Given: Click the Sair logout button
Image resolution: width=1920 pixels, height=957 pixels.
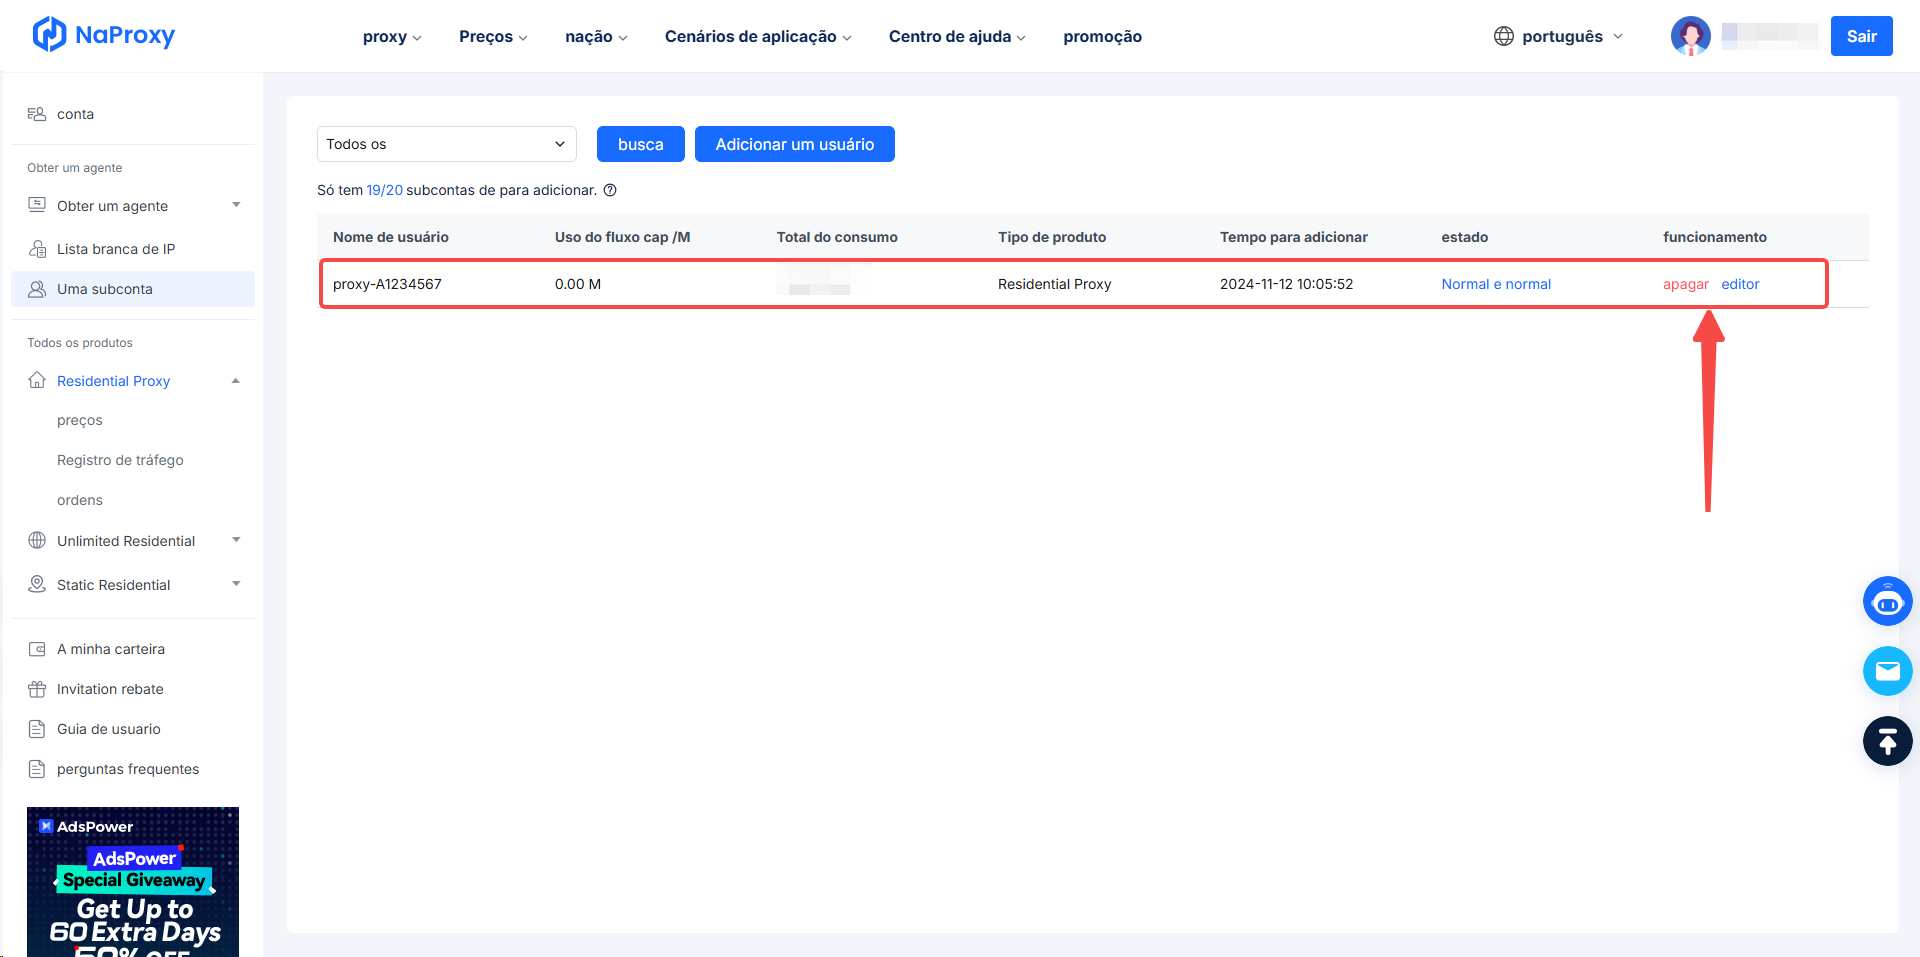Looking at the screenshot, I should [1862, 36].
